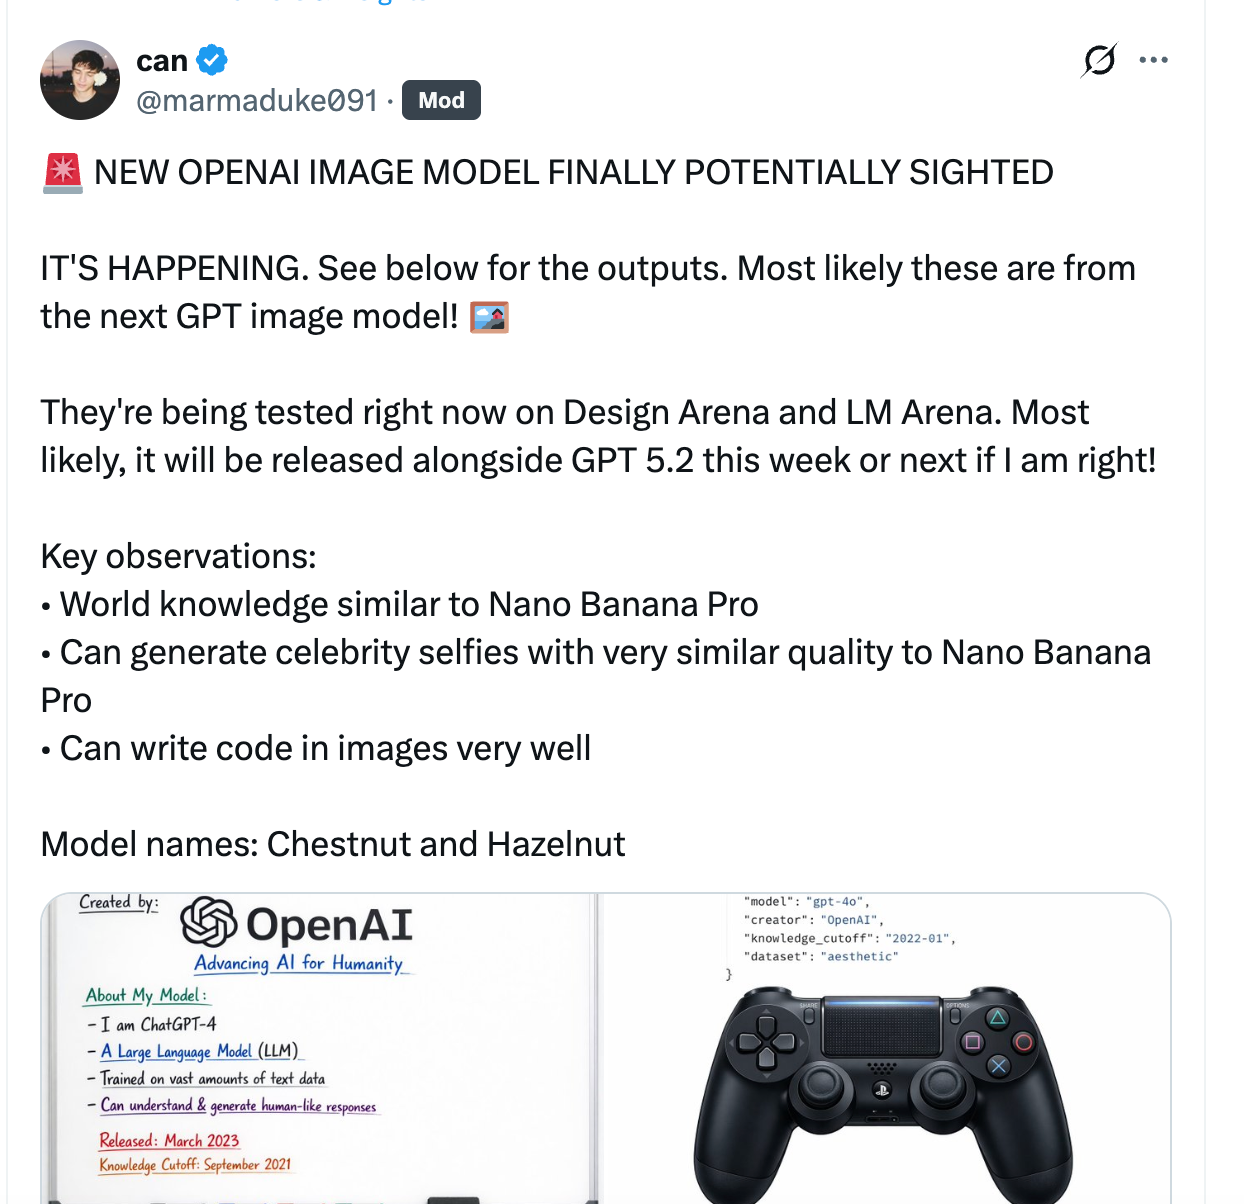Click the Grok slashed-circle icon
The image size is (1244, 1204).
click(1099, 60)
